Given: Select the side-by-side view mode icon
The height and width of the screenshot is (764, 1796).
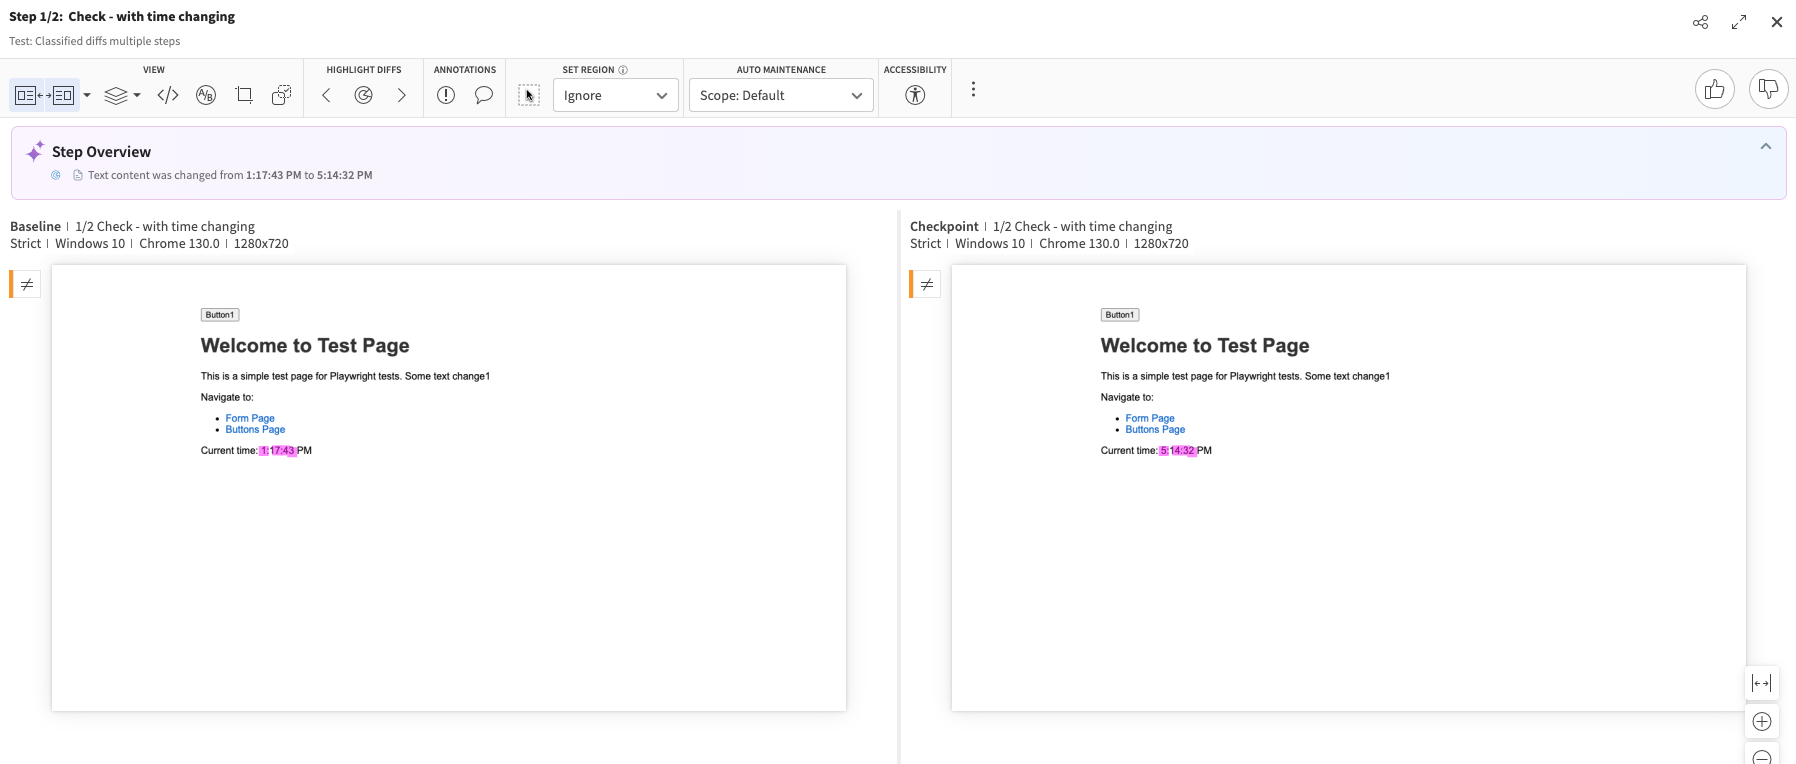Looking at the screenshot, I should click(x=45, y=95).
